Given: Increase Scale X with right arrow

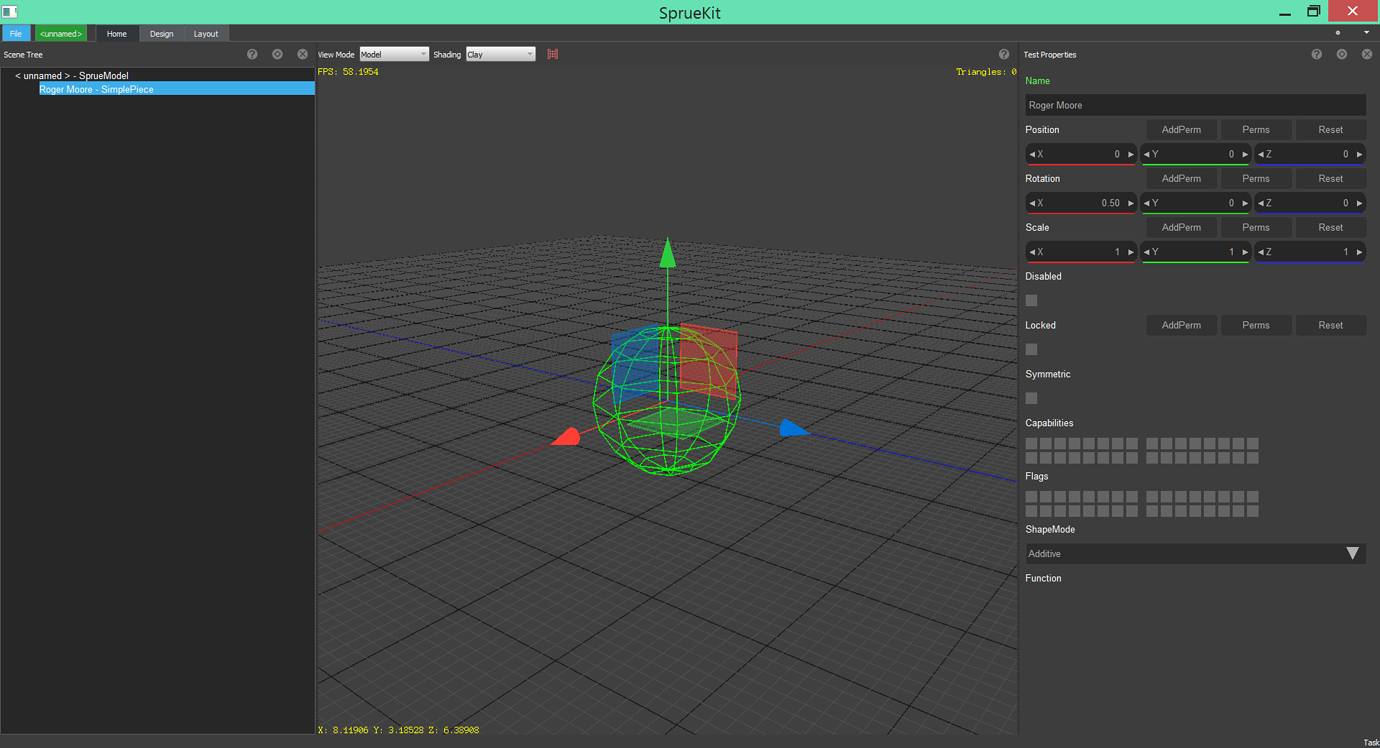Looking at the screenshot, I should (x=1131, y=252).
